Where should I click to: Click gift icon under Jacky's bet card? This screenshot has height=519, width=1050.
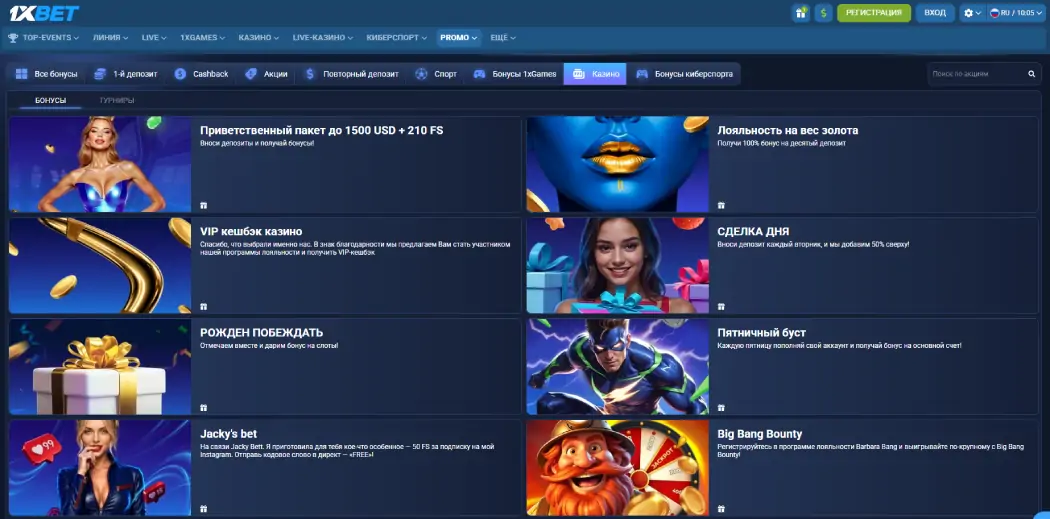coord(204,509)
